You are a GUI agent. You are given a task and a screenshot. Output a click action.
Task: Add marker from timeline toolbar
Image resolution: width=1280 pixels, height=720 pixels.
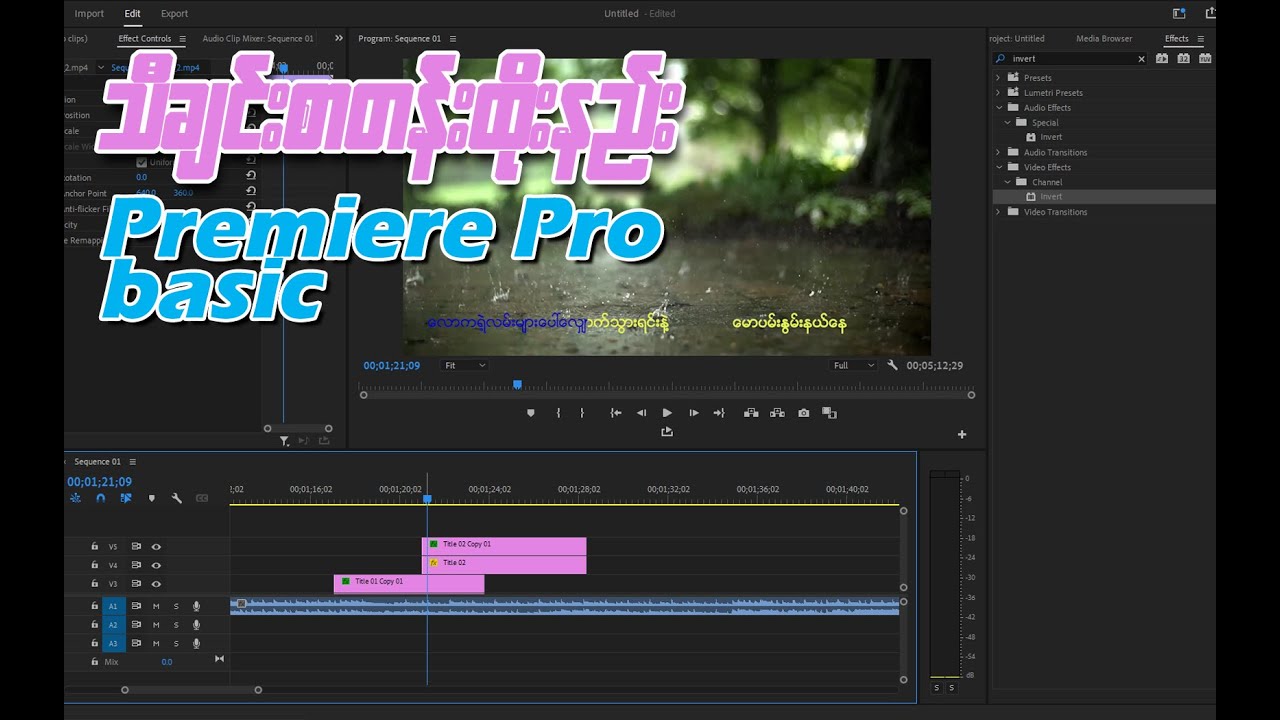152,498
